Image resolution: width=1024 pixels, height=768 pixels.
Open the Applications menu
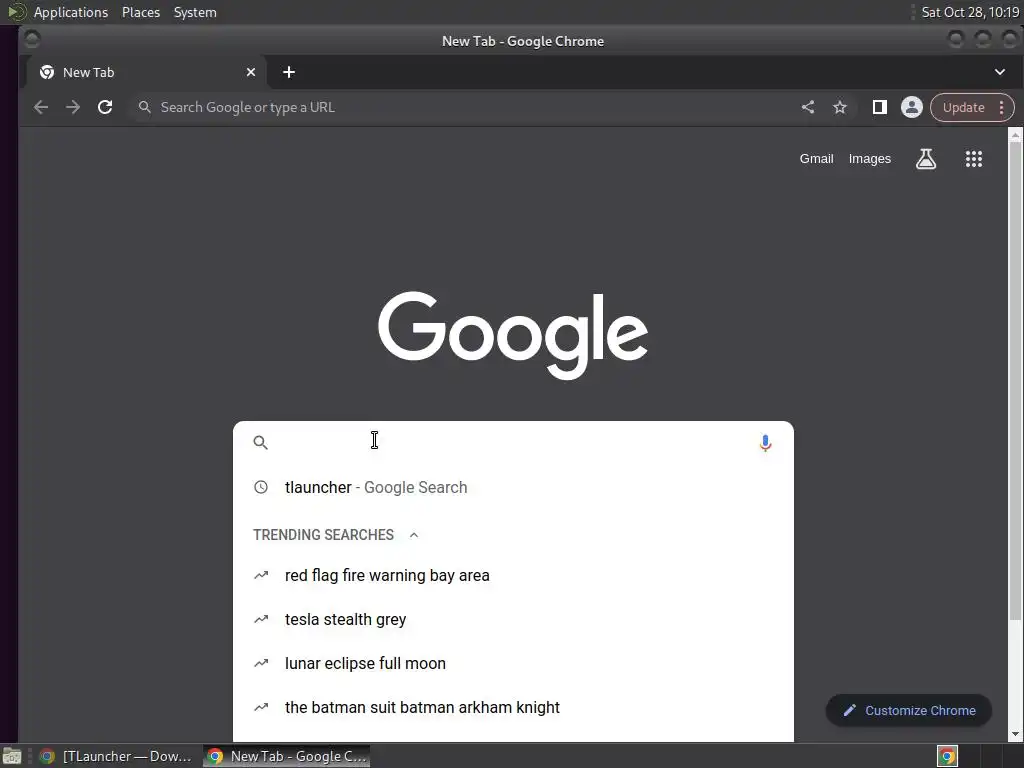(71, 12)
